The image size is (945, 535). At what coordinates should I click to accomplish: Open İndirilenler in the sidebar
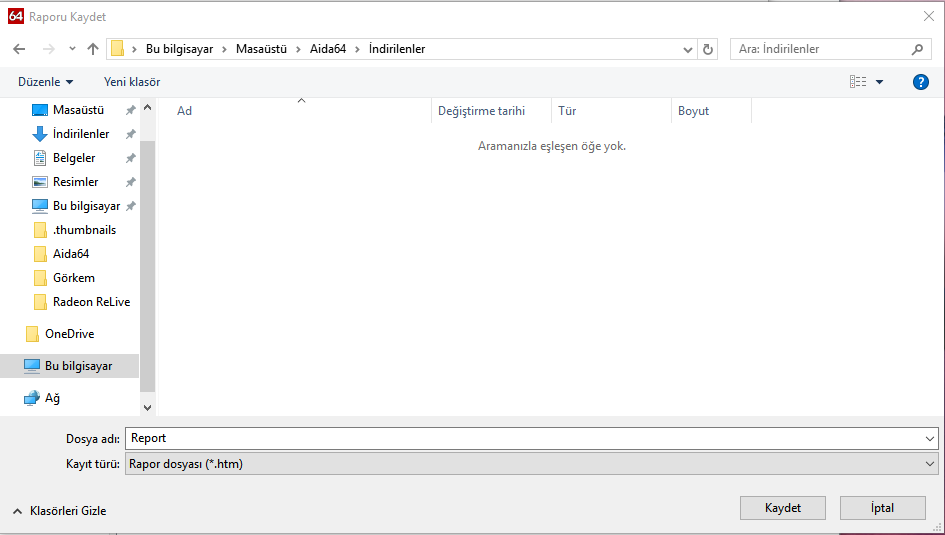(x=81, y=134)
